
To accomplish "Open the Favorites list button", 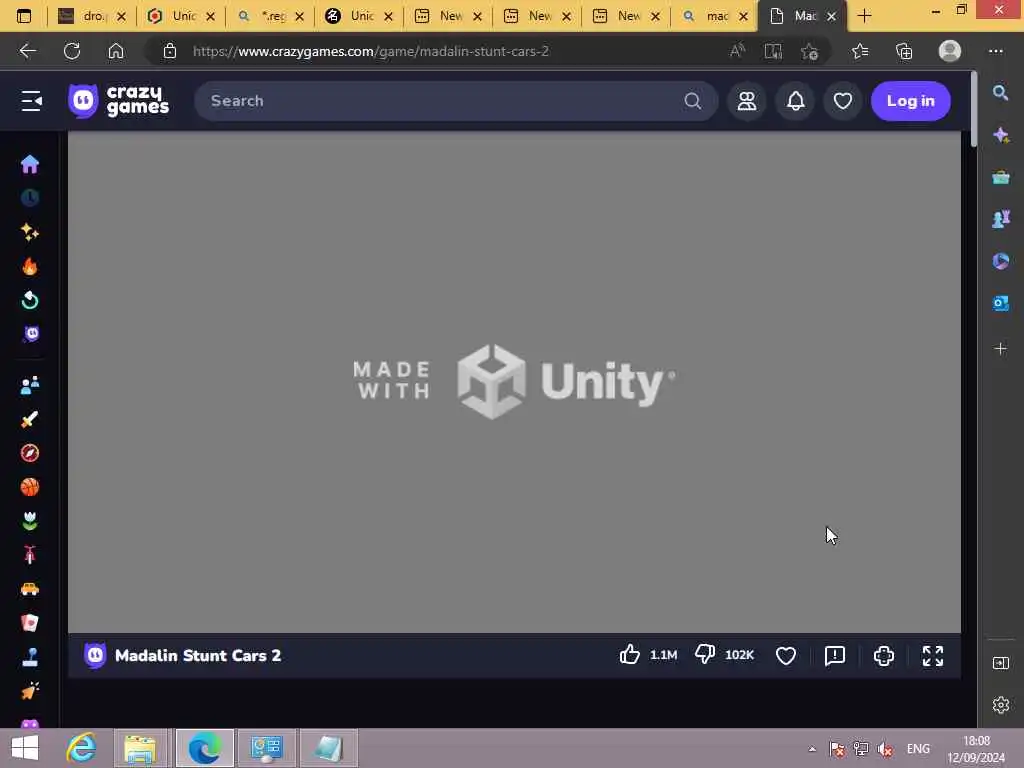I will (860, 51).
